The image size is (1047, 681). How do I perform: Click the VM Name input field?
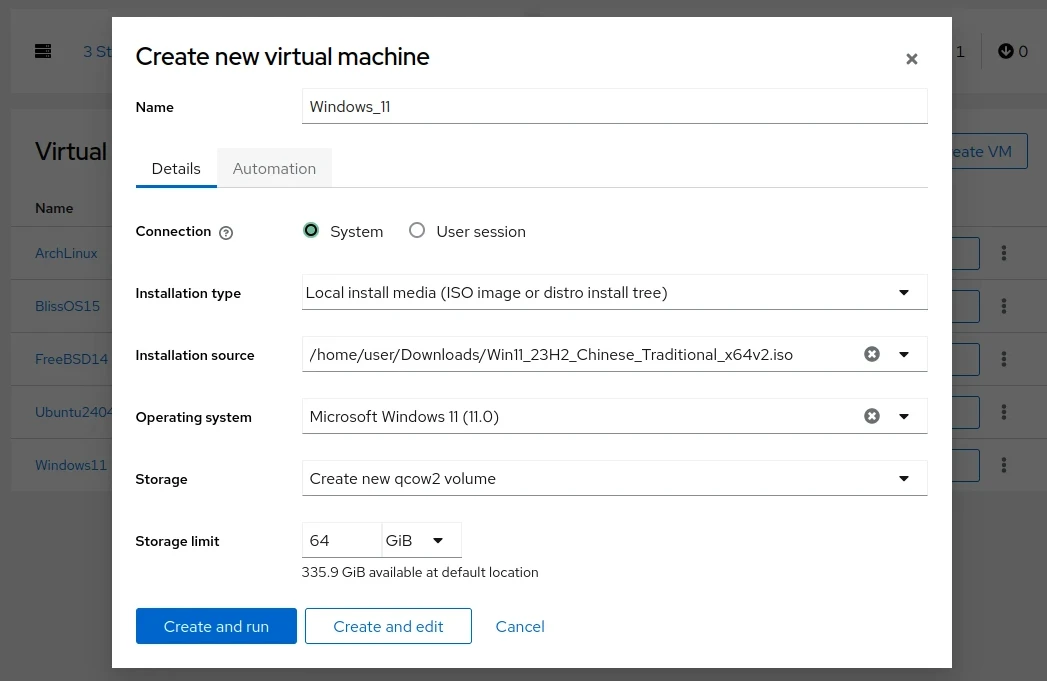(x=614, y=106)
